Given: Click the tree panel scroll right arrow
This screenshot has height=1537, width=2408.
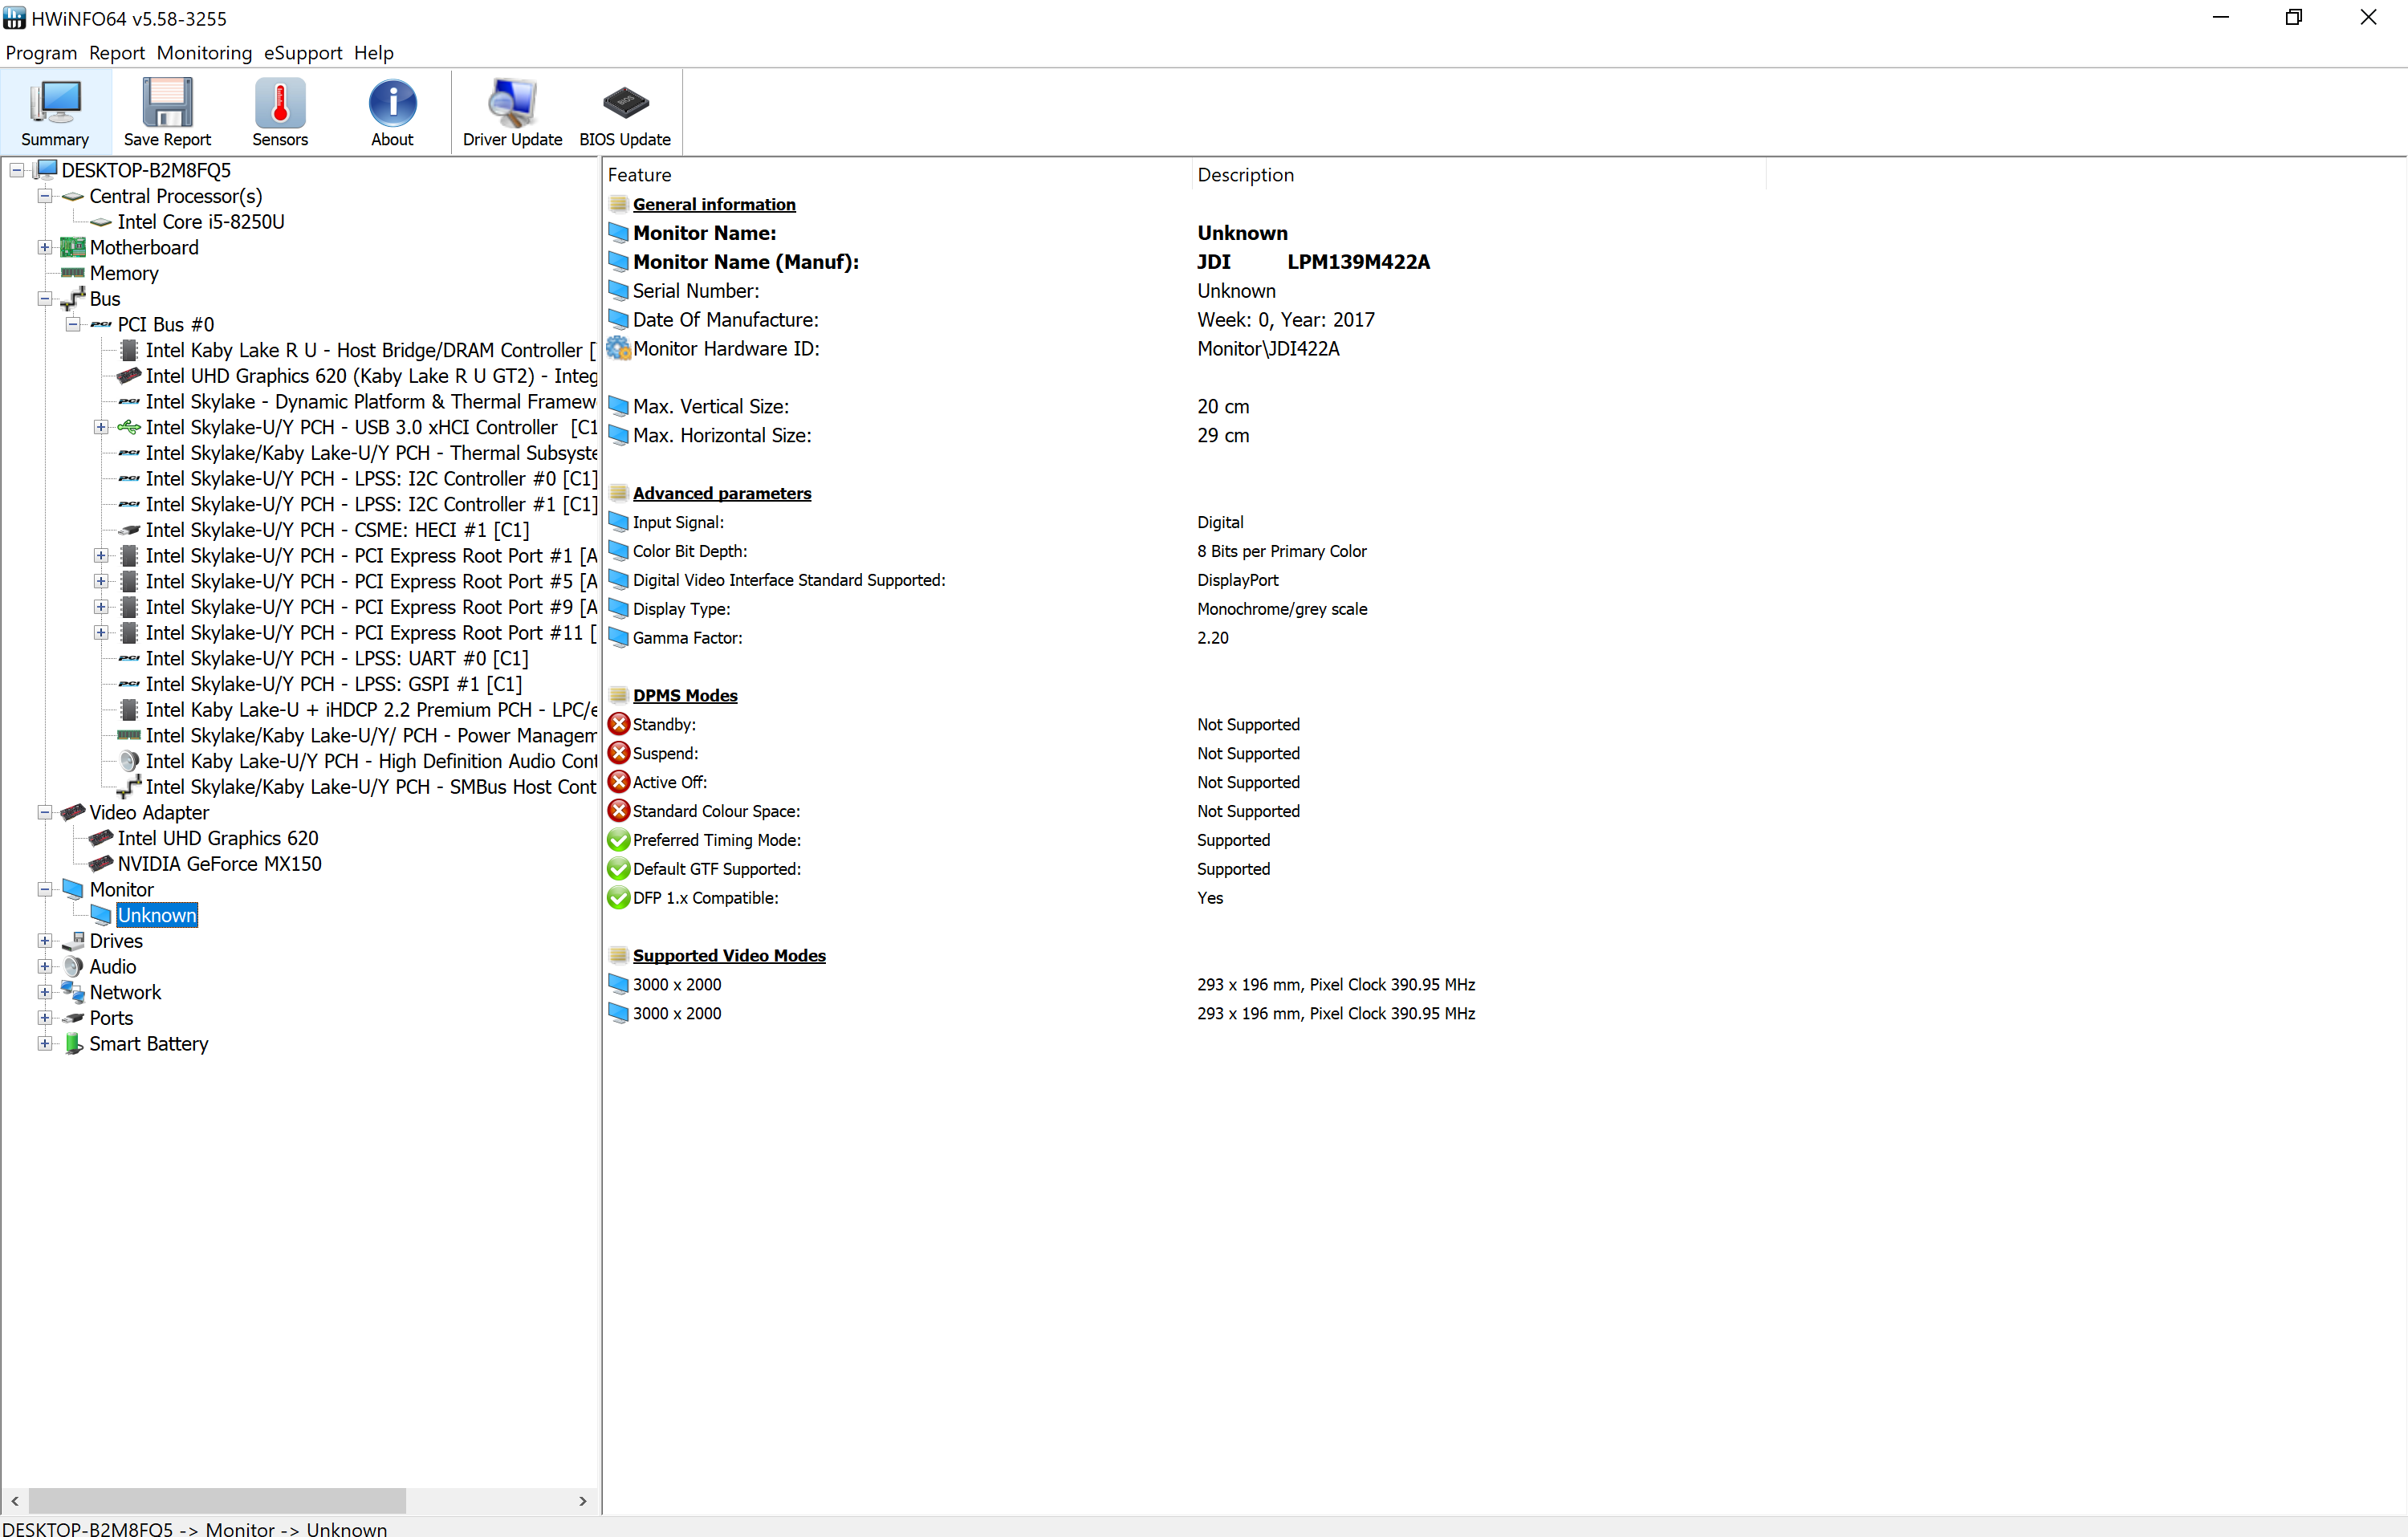Looking at the screenshot, I should (x=583, y=1501).
